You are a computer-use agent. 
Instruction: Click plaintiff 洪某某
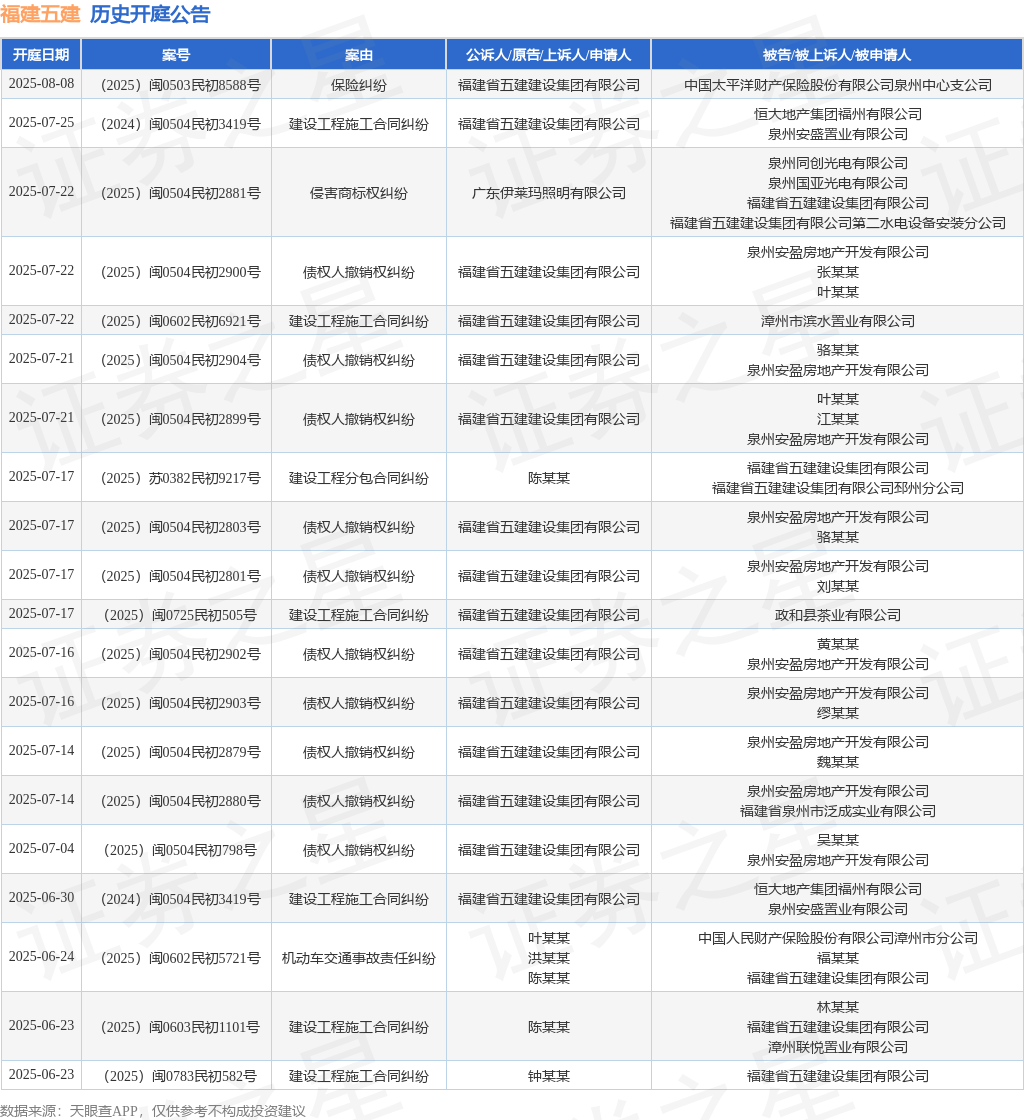point(548,959)
